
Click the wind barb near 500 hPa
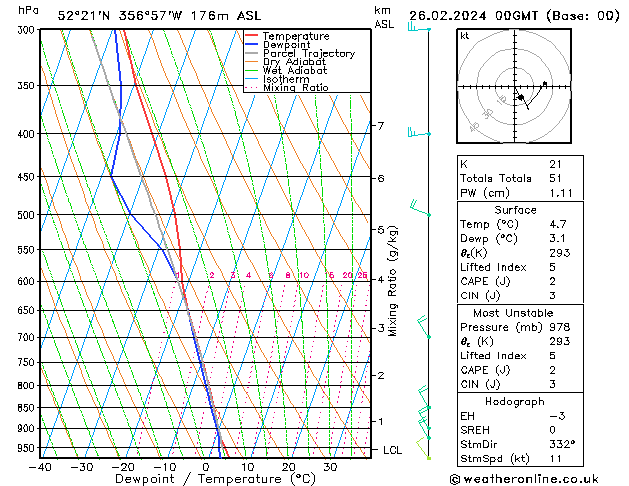tap(420, 209)
